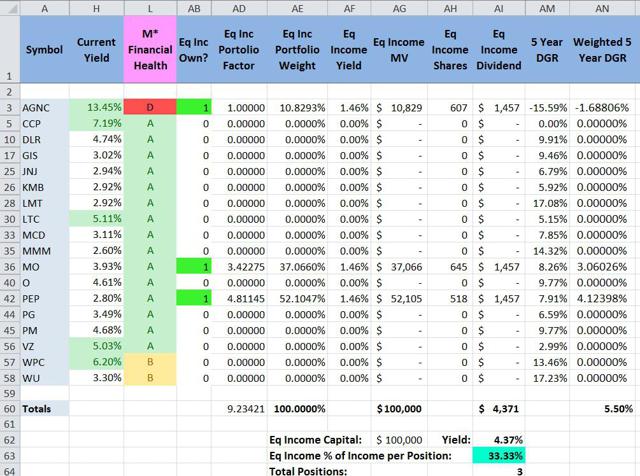This screenshot has height=476, width=640.
Task: Select WPC's B health rating cell
Action: (150, 363)
